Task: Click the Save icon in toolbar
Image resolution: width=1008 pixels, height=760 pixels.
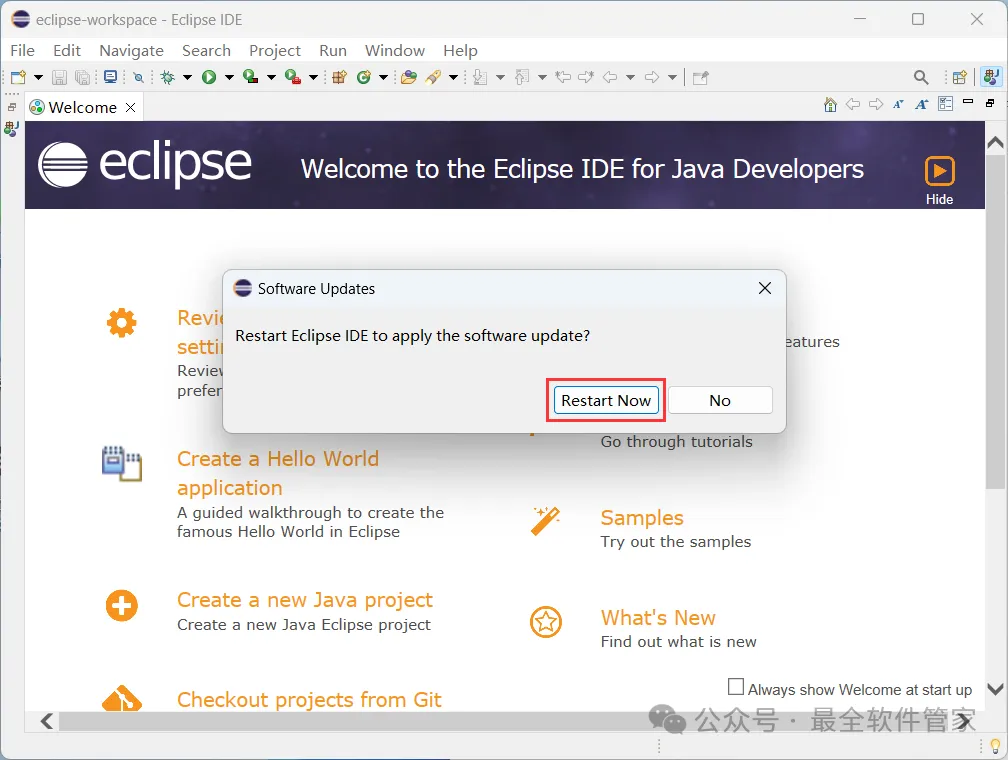Action: coord(59,78)
